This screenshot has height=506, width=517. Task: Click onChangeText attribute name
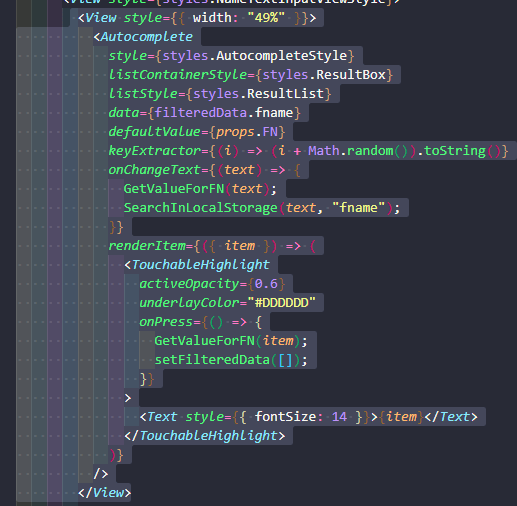pyautogui.click(x=155, y=170)
